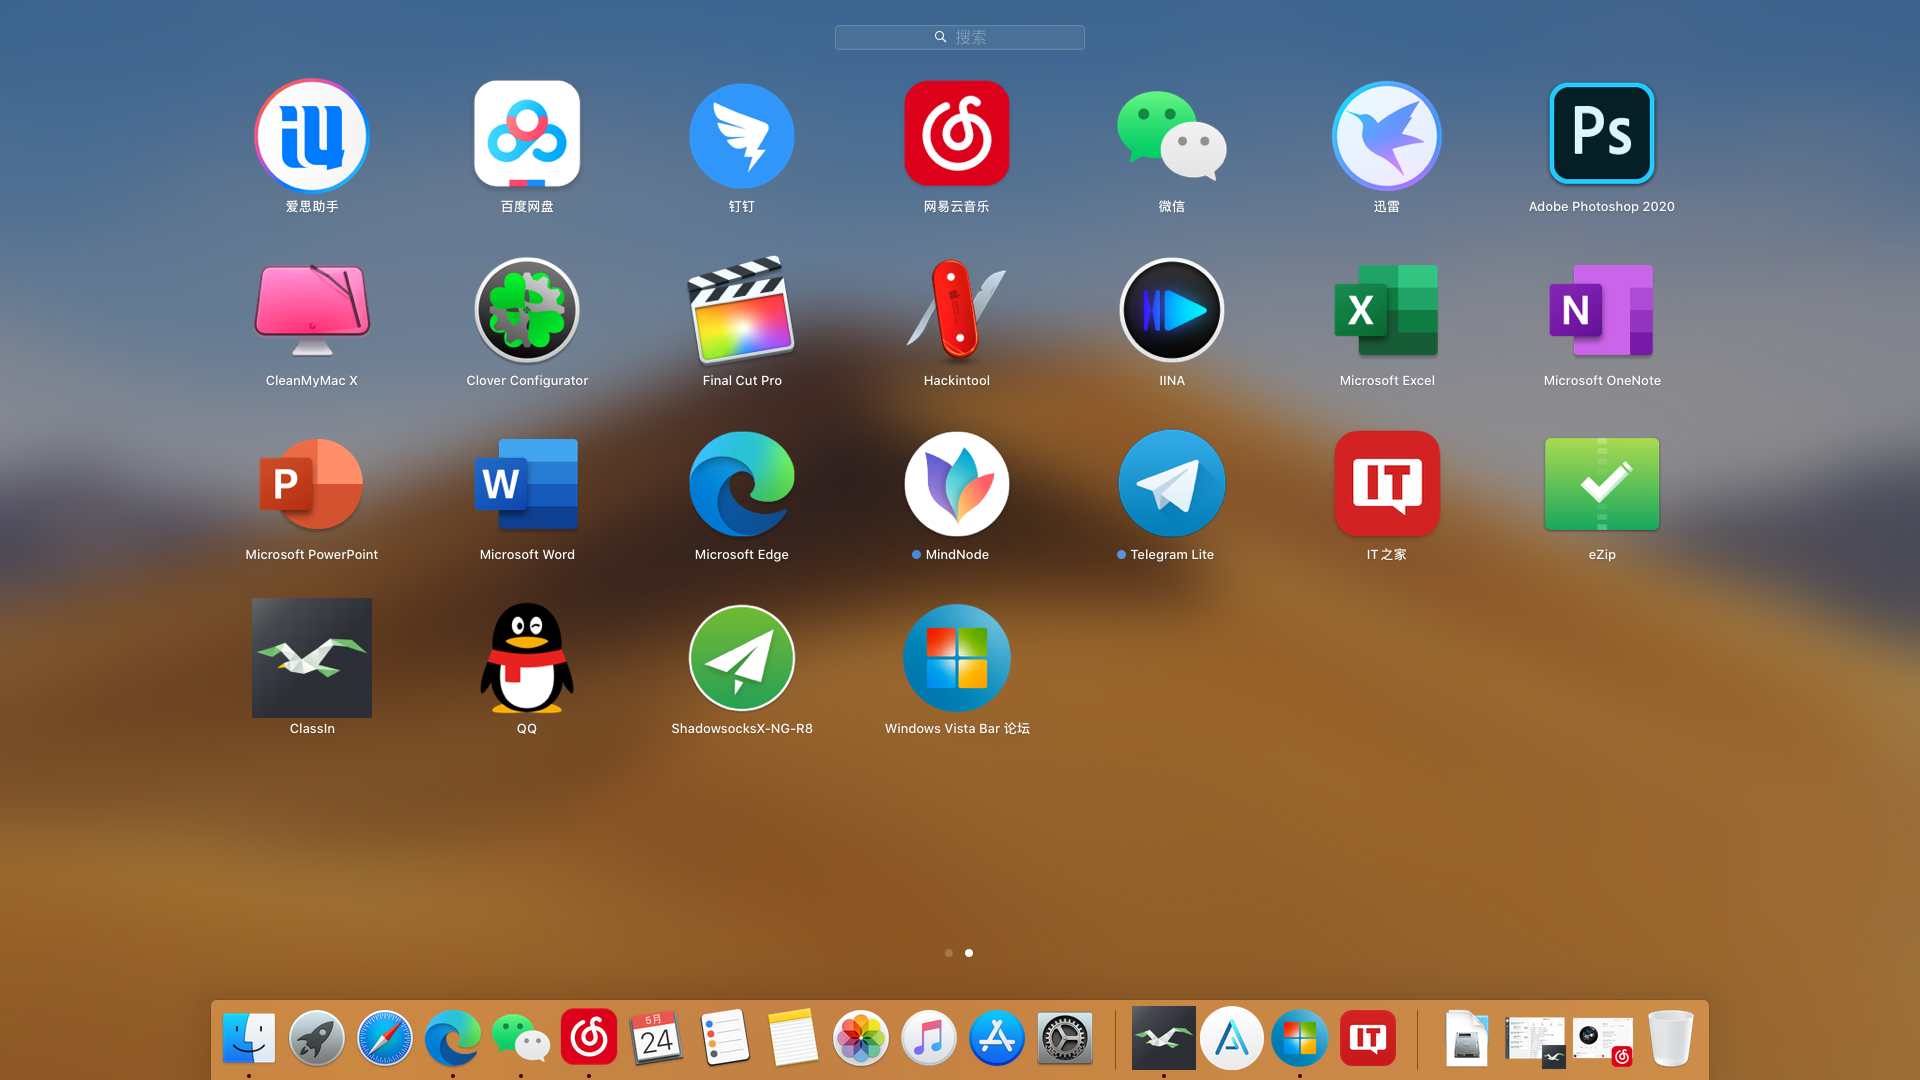The height and width of the screenshot is (1080, 1920).
Task: Open Finder in the Dock
Action: pos(249,1038)
